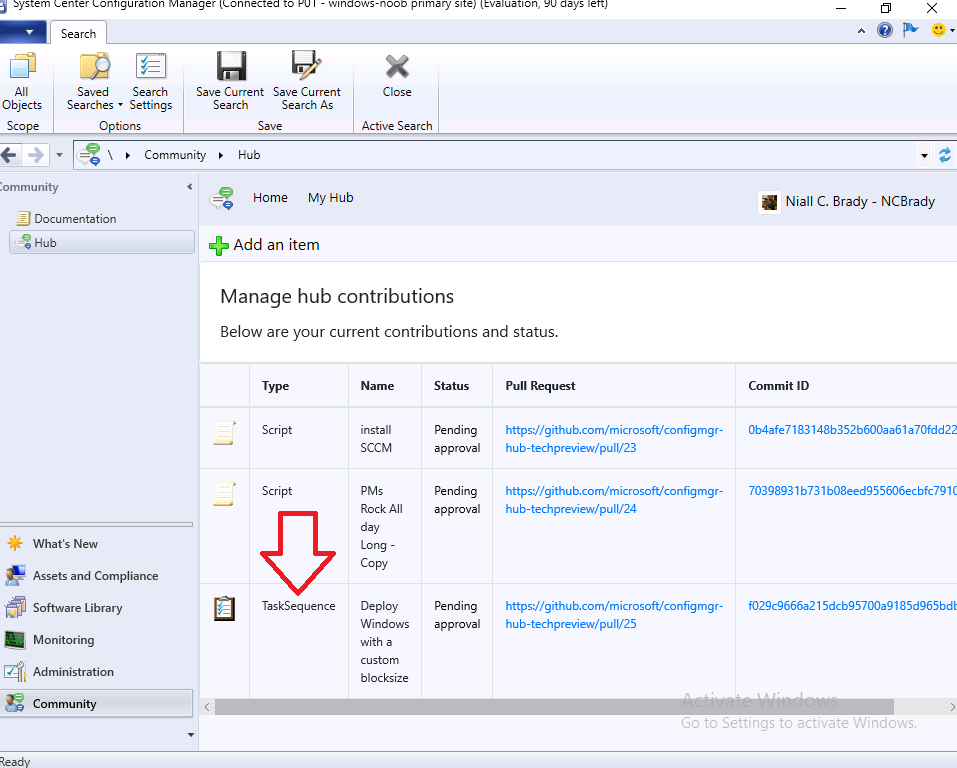Open pull request 25 GitHub link

pos(614,615)
